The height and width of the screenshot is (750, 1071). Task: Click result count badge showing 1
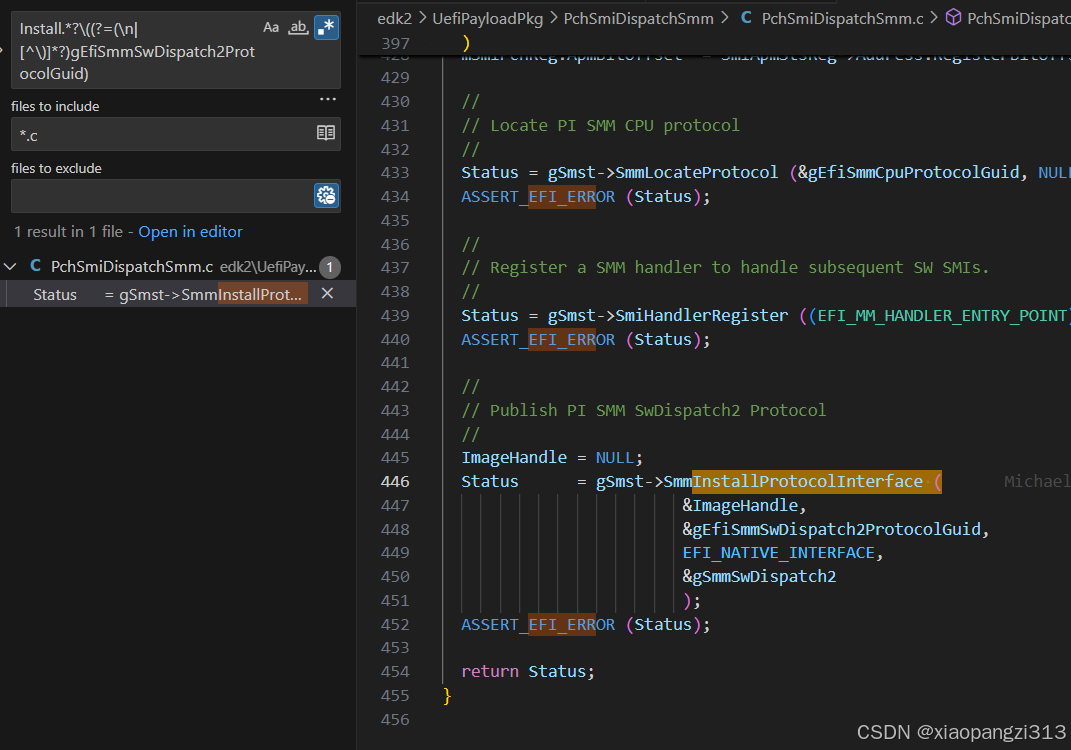click(329, 267)
